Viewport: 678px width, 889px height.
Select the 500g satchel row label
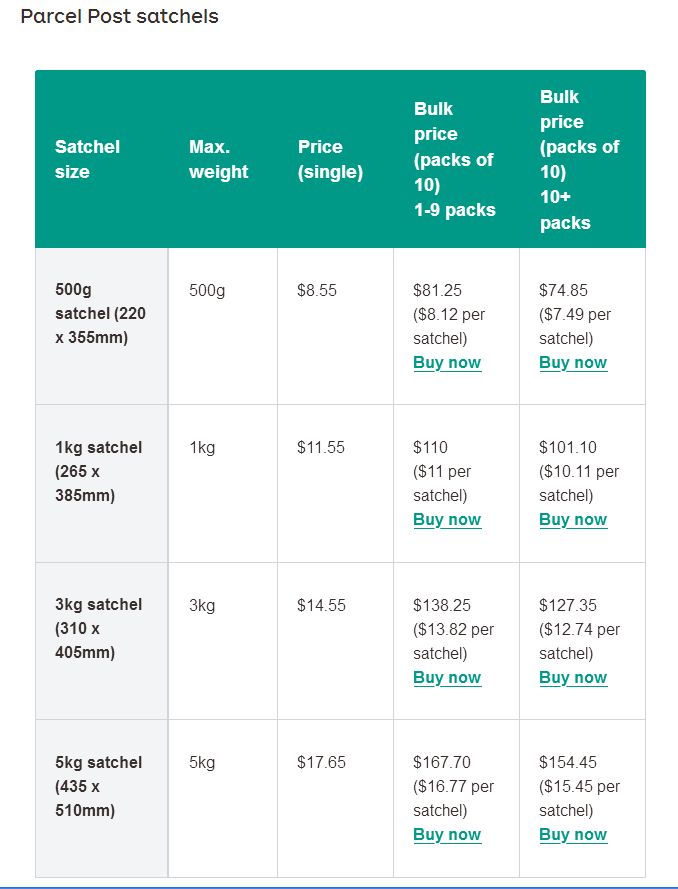(100, 314)
